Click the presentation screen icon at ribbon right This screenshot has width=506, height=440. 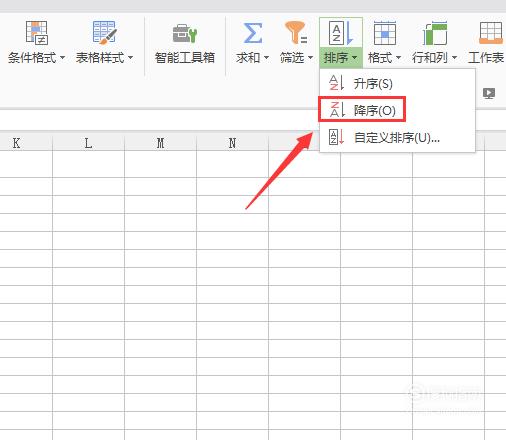click(489, 93)
